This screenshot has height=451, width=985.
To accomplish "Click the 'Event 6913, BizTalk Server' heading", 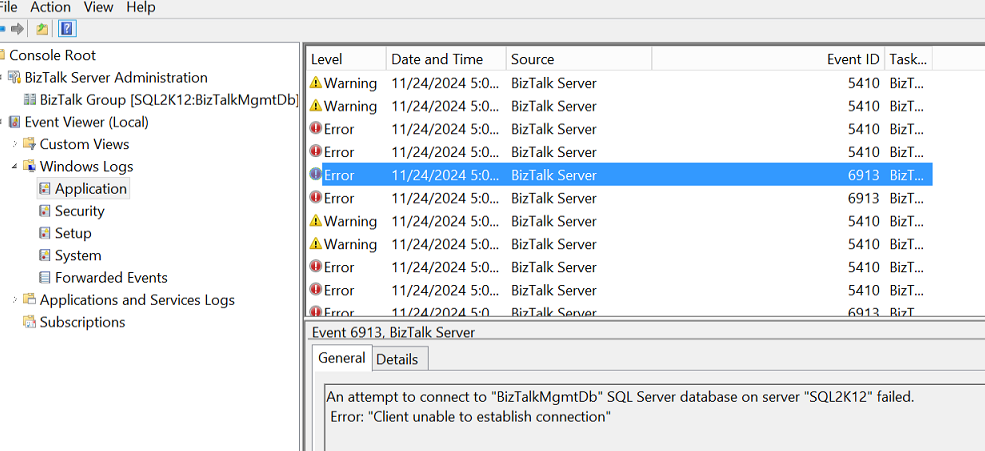I will [x=393, y=332].
